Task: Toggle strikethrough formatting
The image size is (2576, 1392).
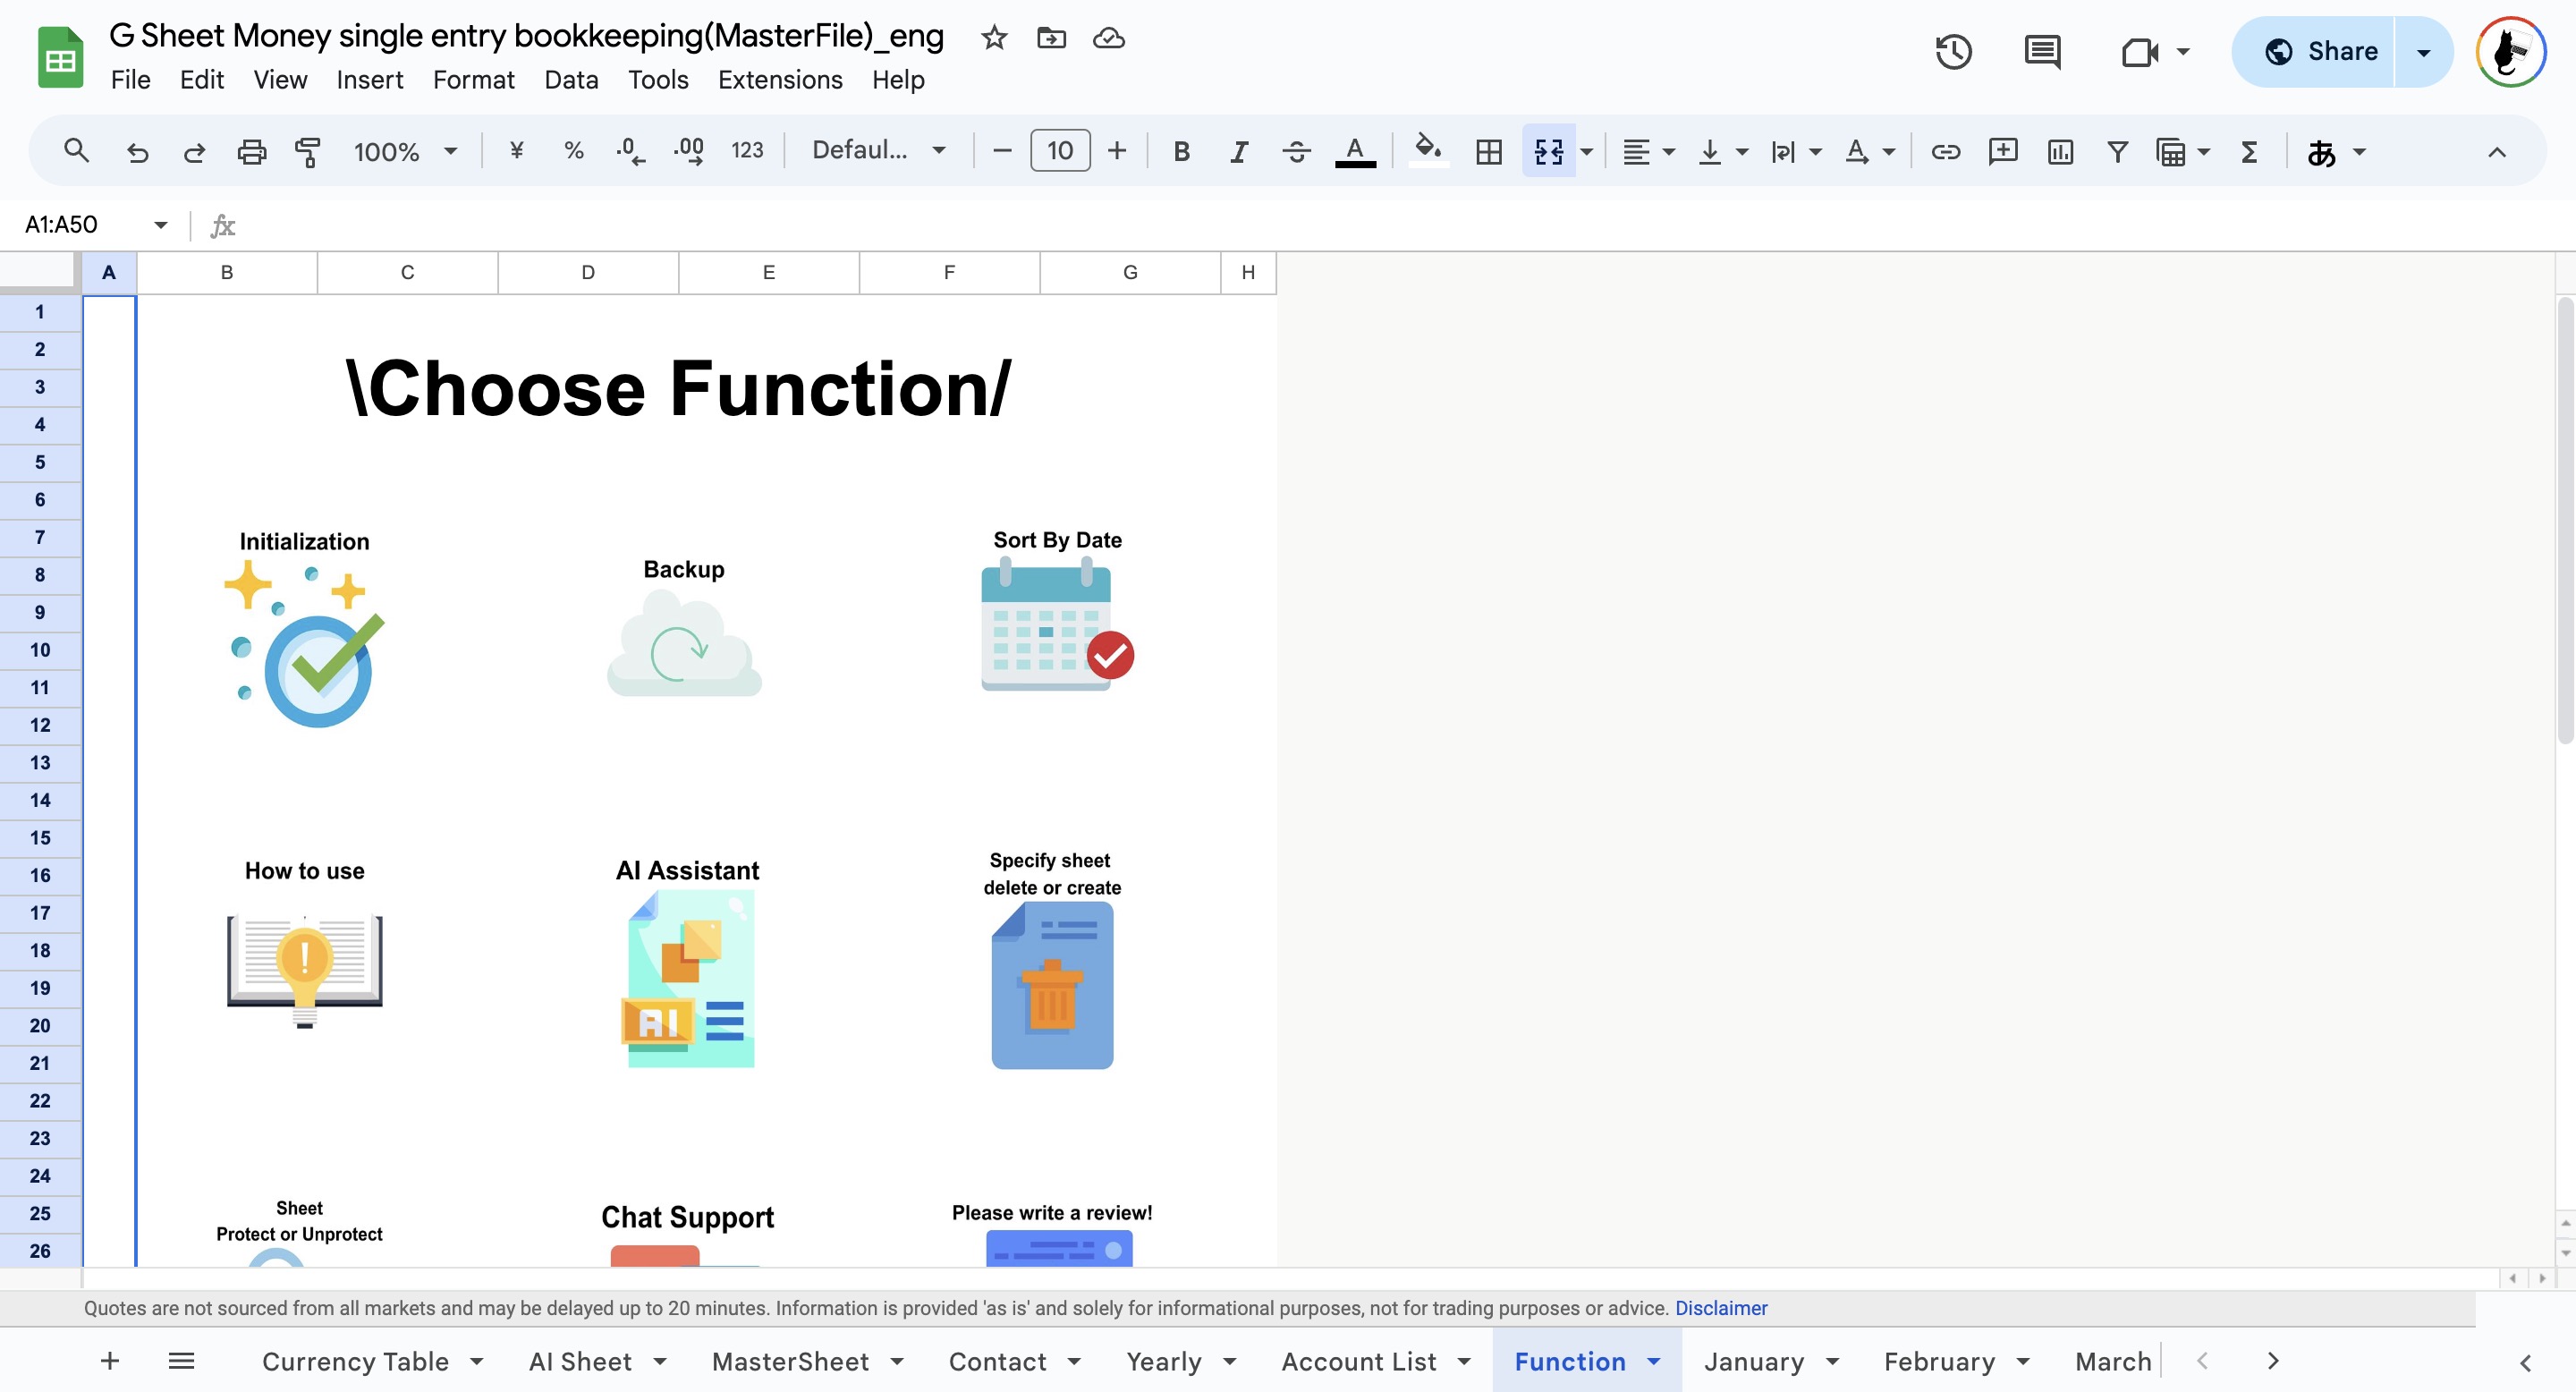Action: (x=1296, y=152)
